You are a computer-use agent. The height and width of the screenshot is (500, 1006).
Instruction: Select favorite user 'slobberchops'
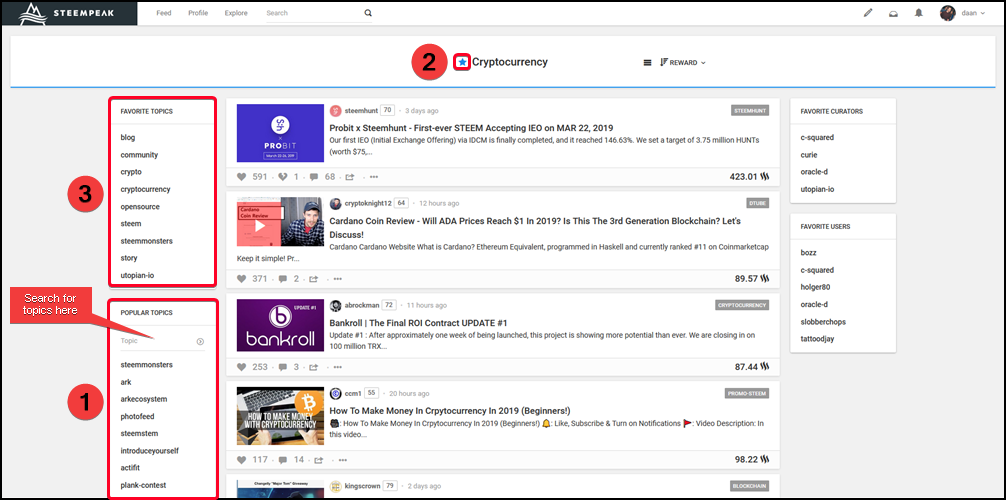822,322
